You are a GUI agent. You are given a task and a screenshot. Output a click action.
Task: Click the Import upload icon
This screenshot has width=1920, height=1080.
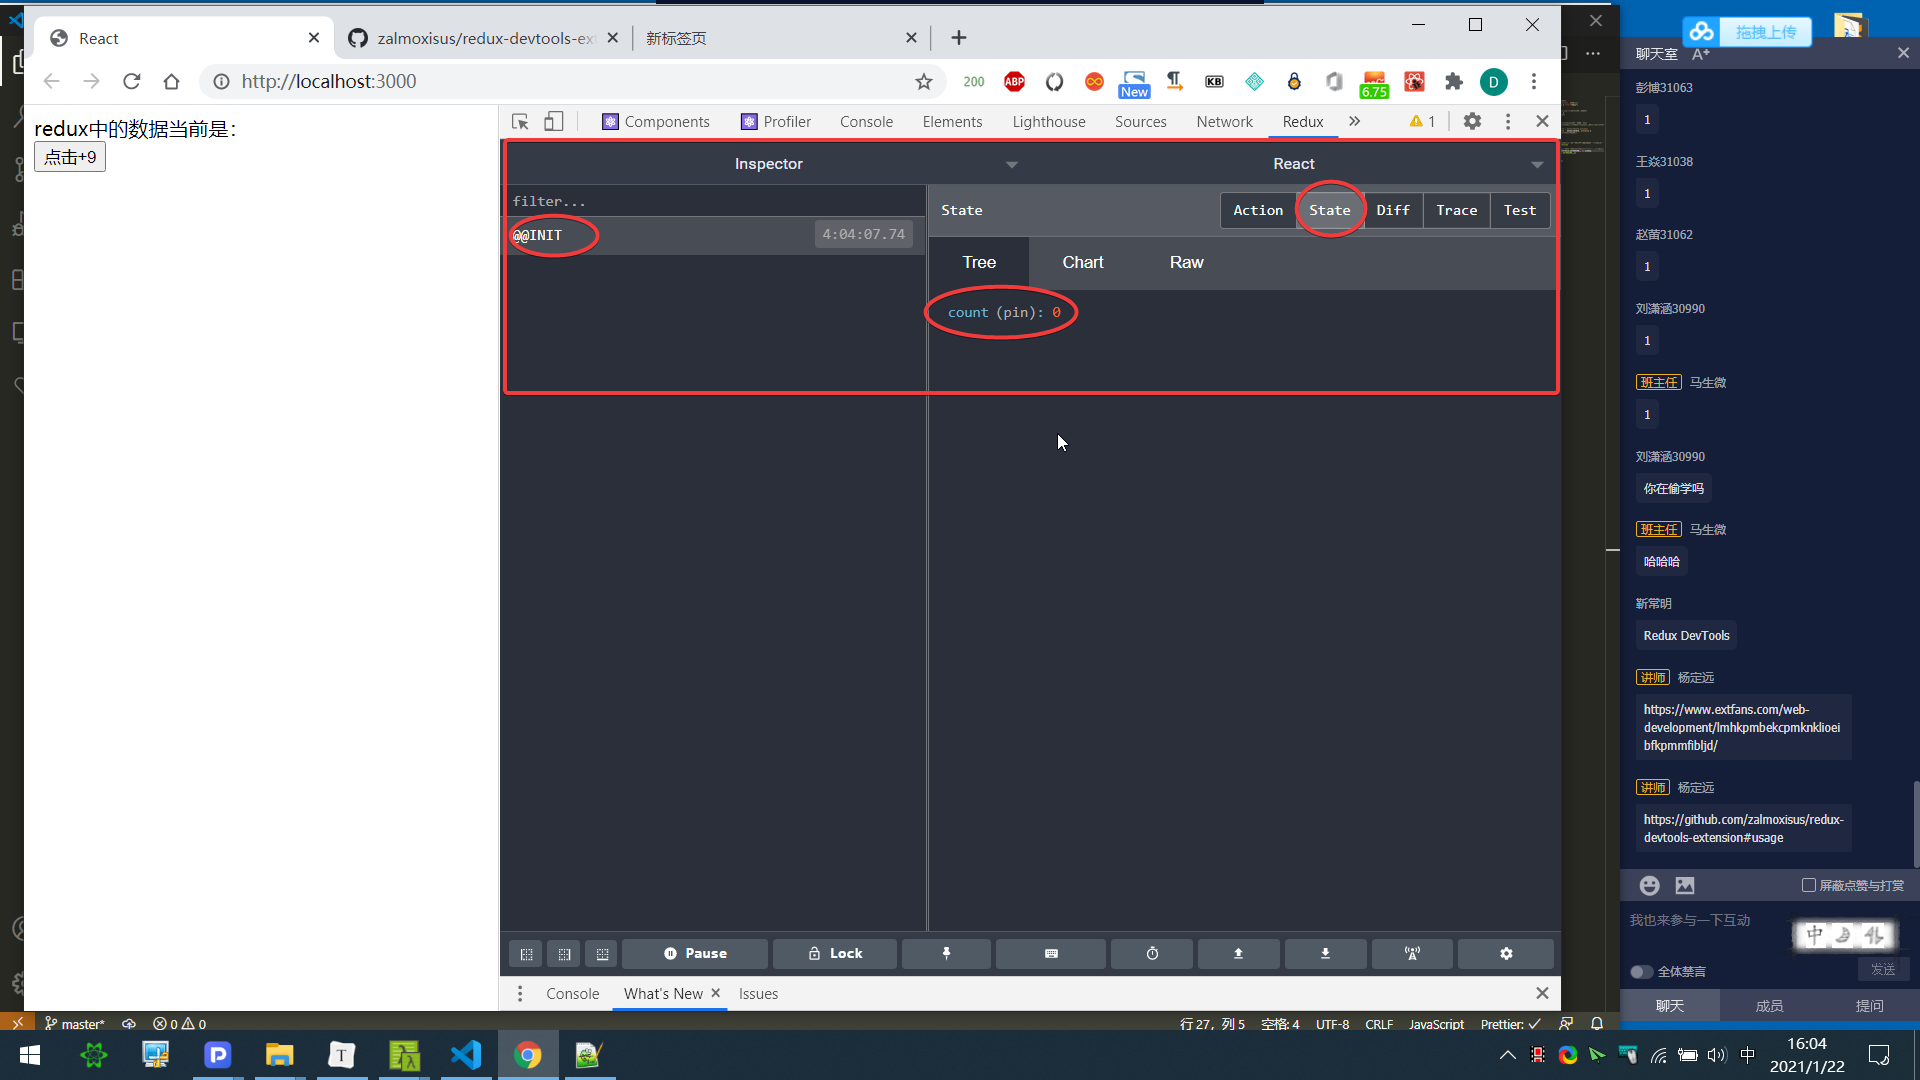click(x=1238, y=953)
